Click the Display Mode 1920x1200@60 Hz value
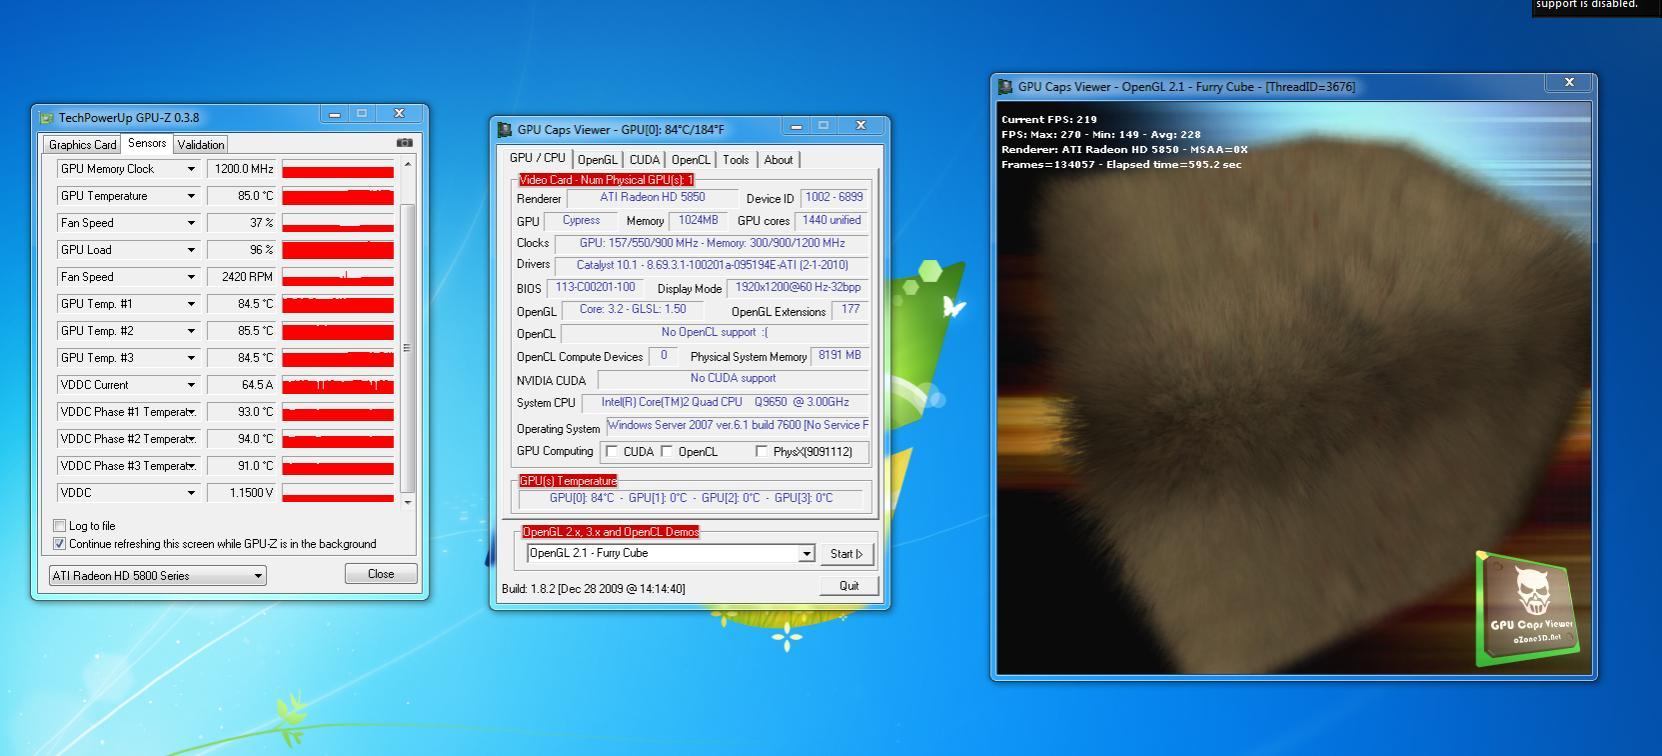Screen dimensions: 1662x756 tap(798, 288)
